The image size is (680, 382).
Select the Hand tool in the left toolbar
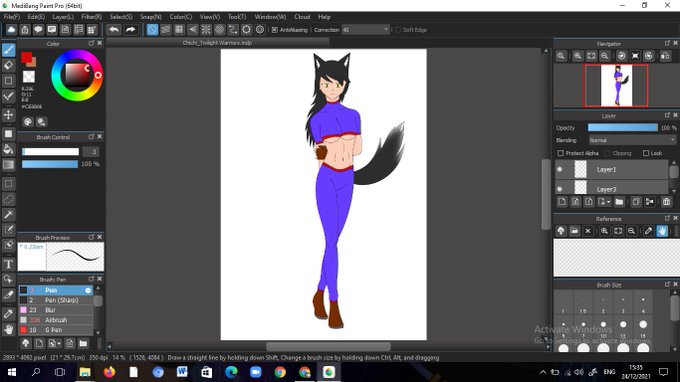tap(9, 330)
